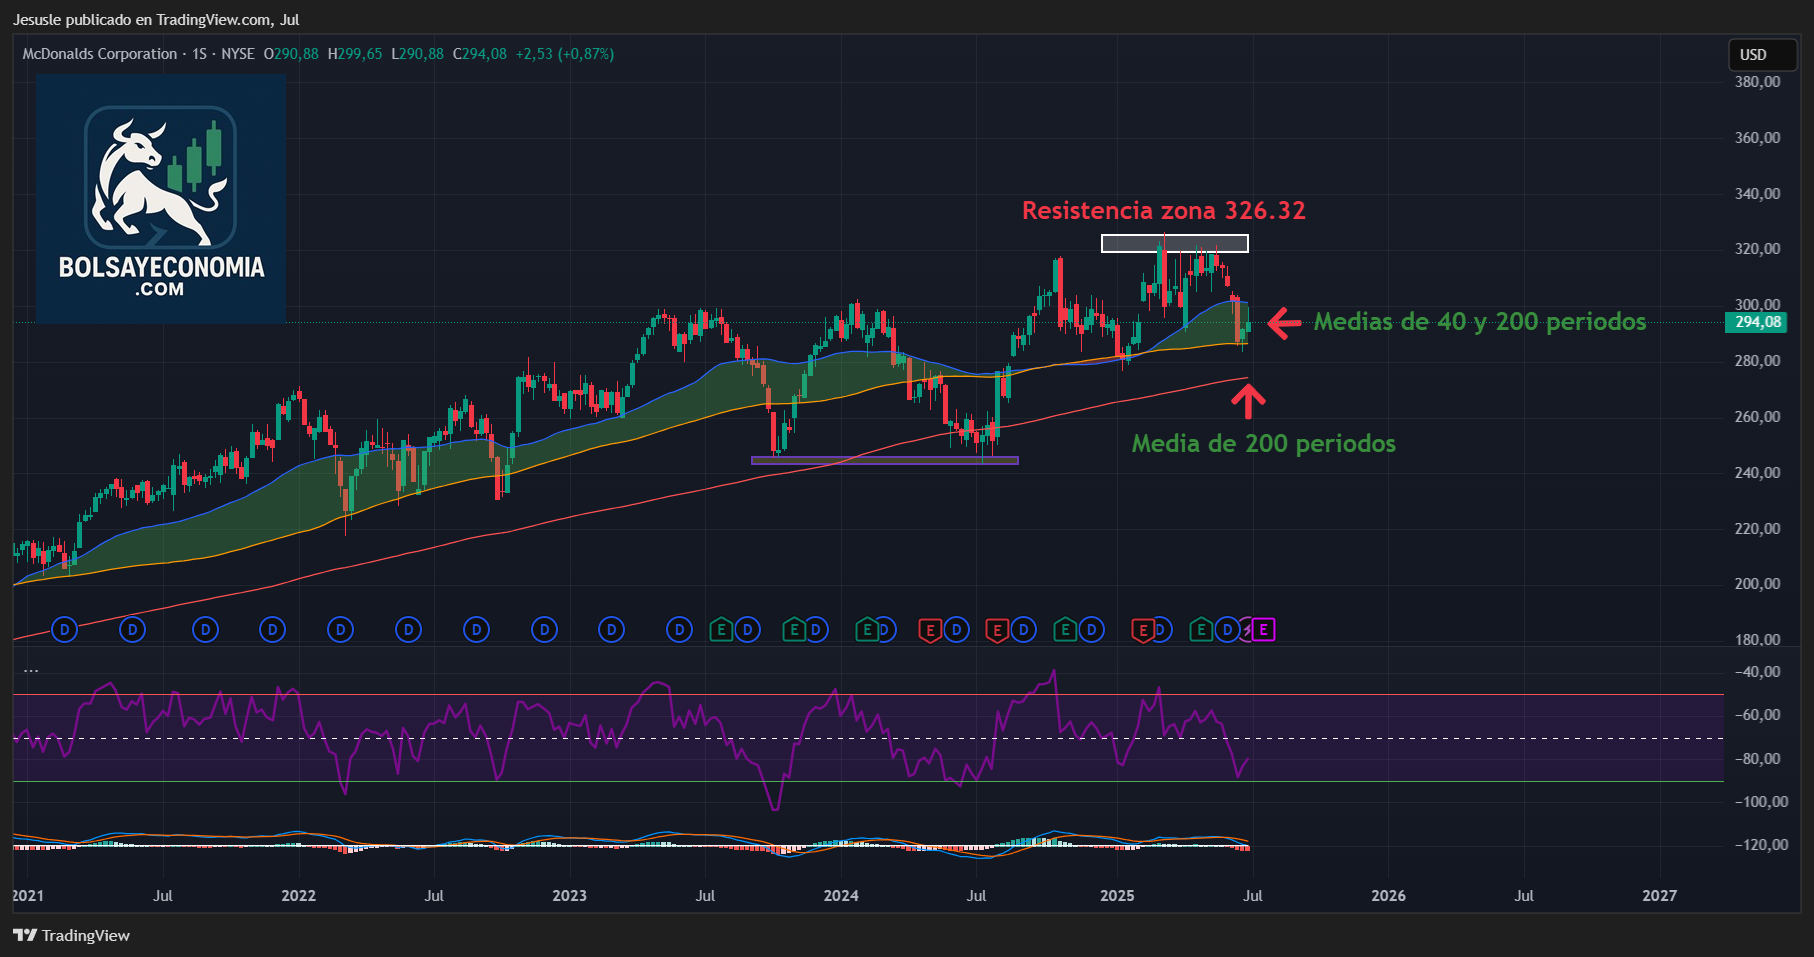This screenshot has width=1814, height=957.
Task: Click the first dividend marker of early 2021
Action: pyautogui.click(x=64, y=630)
